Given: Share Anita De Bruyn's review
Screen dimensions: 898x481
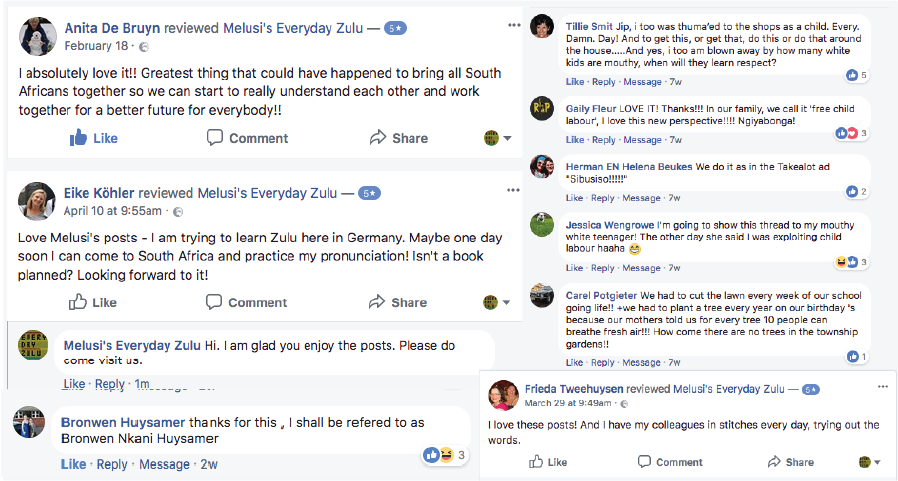Looking at the screenshot, I should 398,138.
